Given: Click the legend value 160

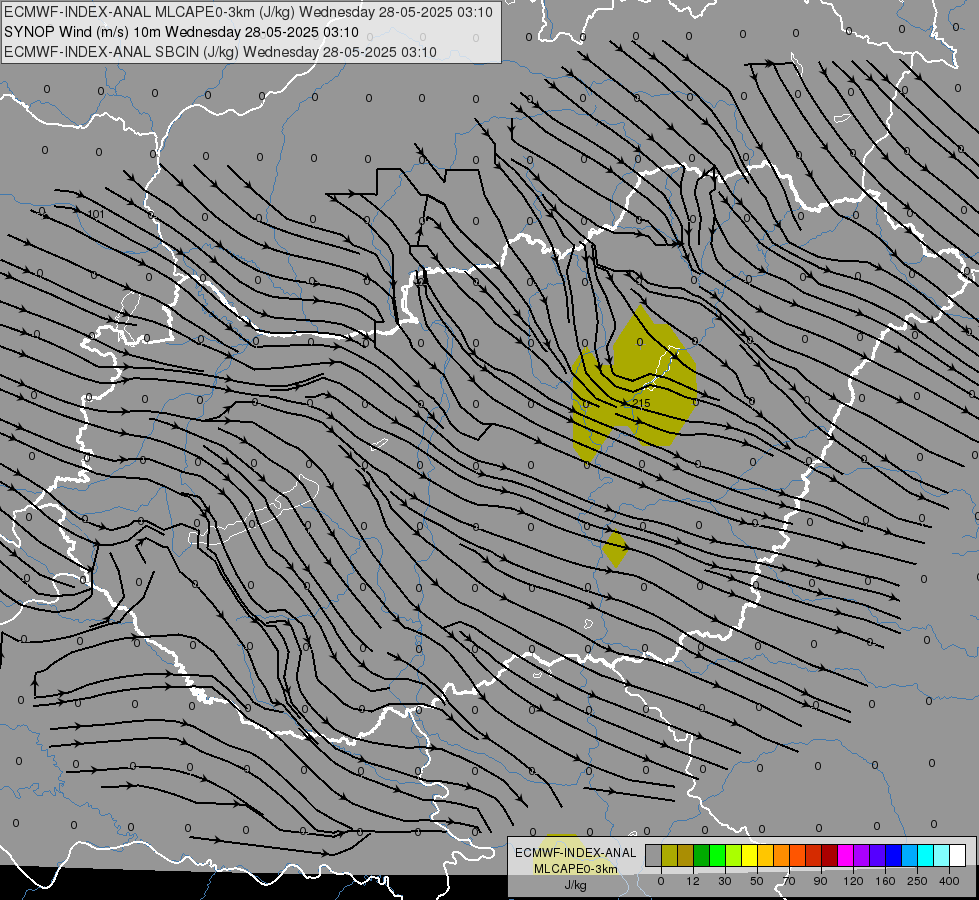Looking at the screenshot, I should click(885, 881).
